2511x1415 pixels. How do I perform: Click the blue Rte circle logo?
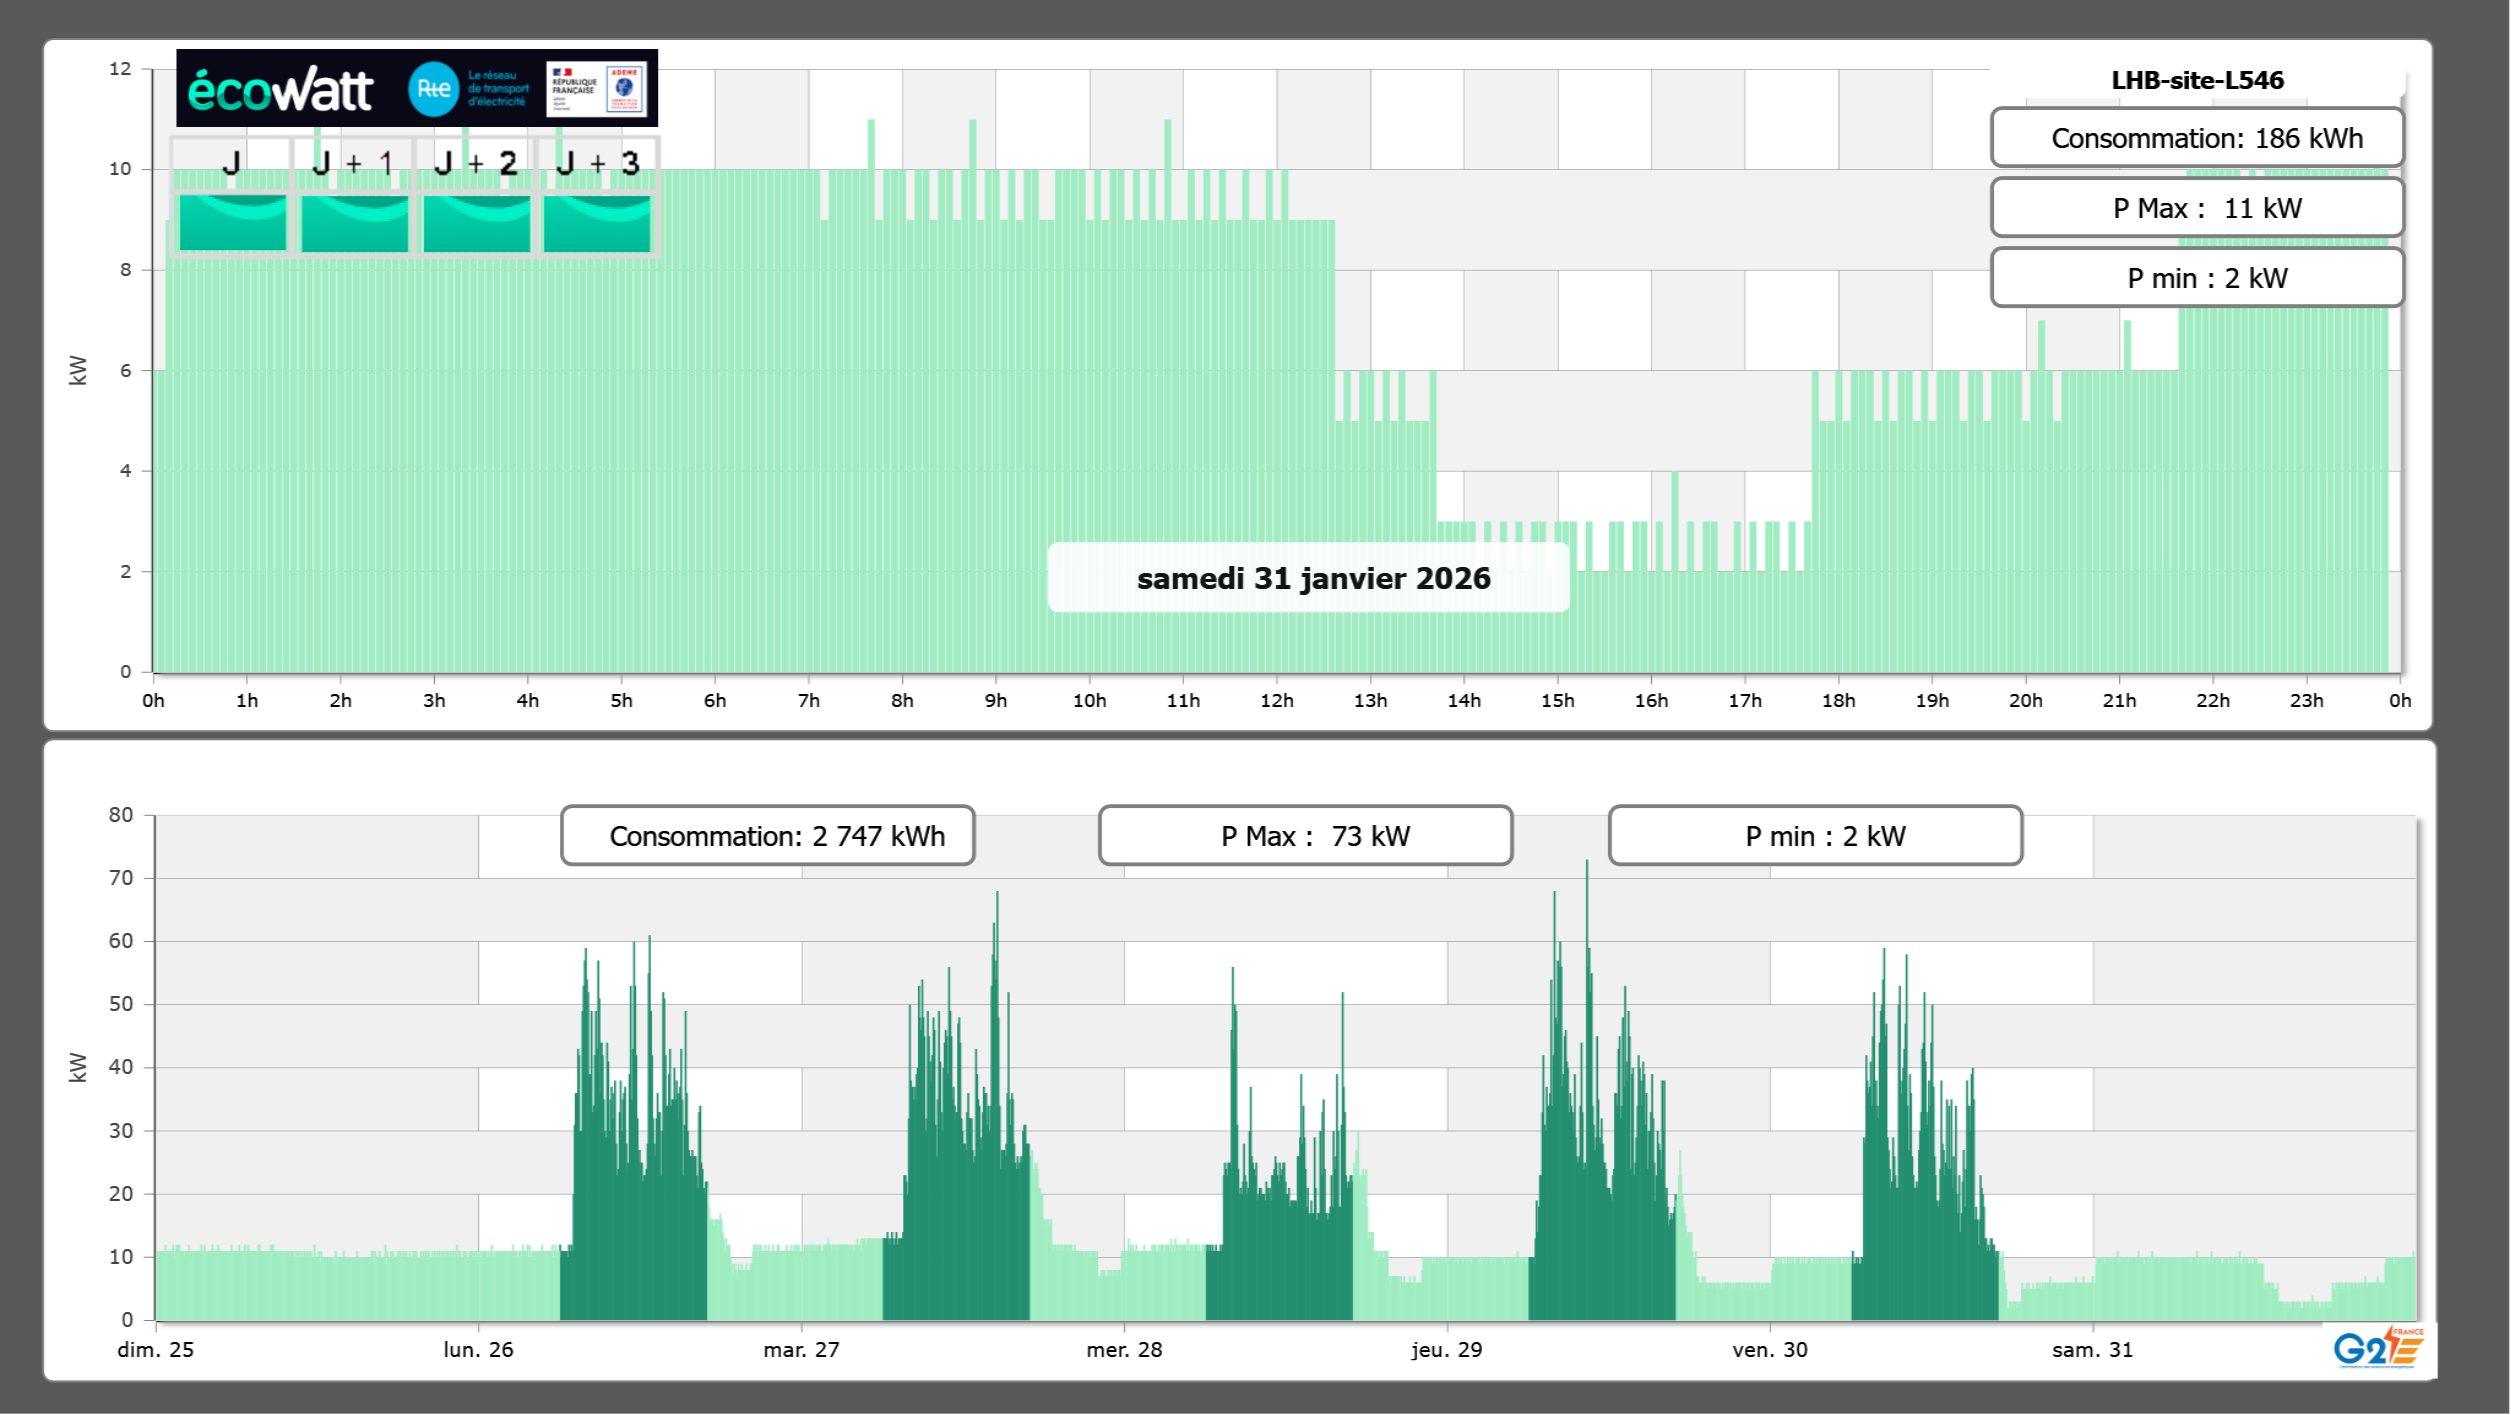pos(433,89)
